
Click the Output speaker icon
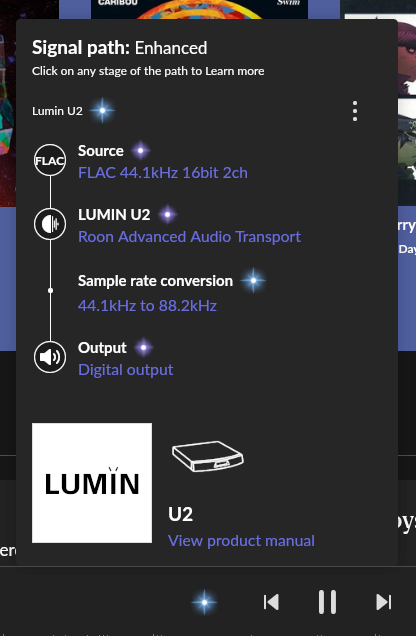(x=50, y=357)
